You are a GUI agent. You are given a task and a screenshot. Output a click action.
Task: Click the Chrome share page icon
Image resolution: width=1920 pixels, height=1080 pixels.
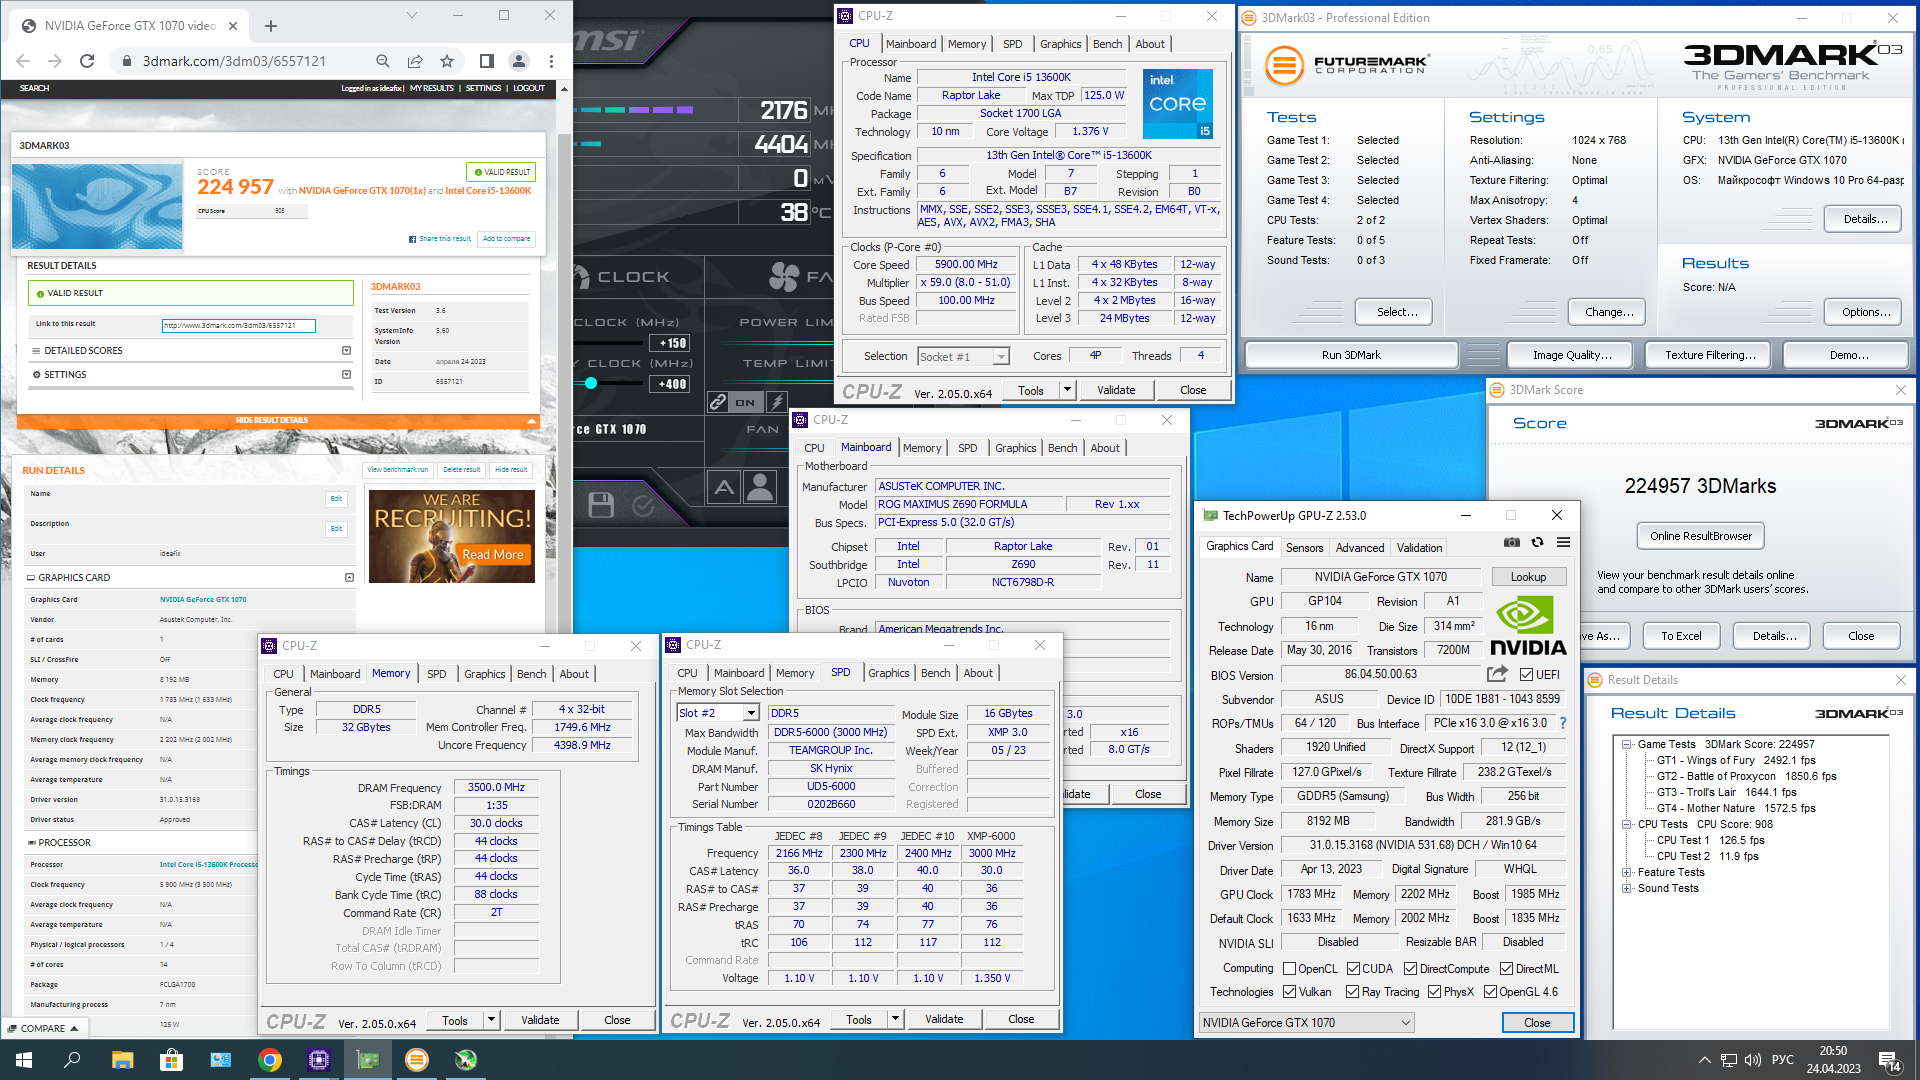click(x=415, y=61)
